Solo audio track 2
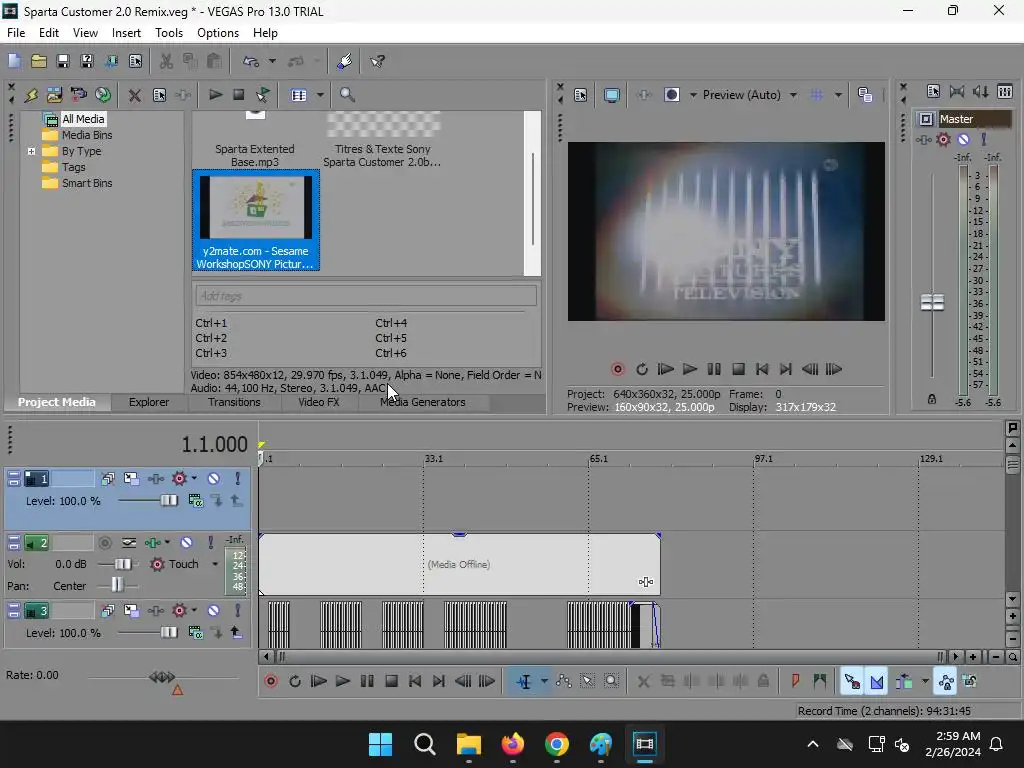The height and width of the screenshot is (768, 1024). click(210, 543)
